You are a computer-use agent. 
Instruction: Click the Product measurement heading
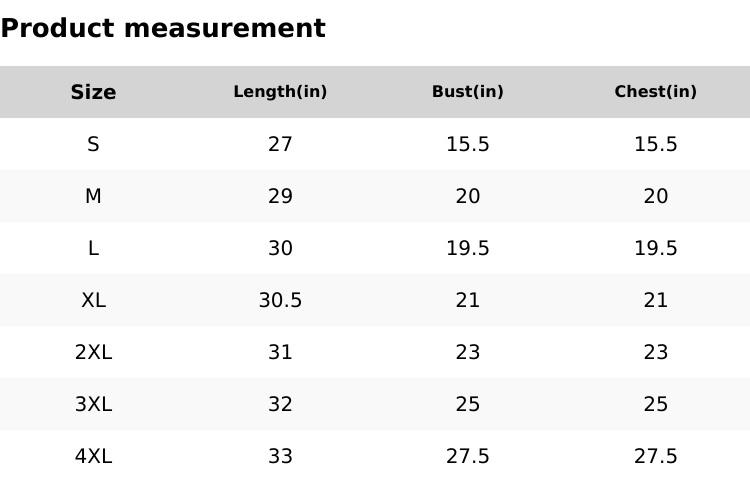(x=163, y=28)
